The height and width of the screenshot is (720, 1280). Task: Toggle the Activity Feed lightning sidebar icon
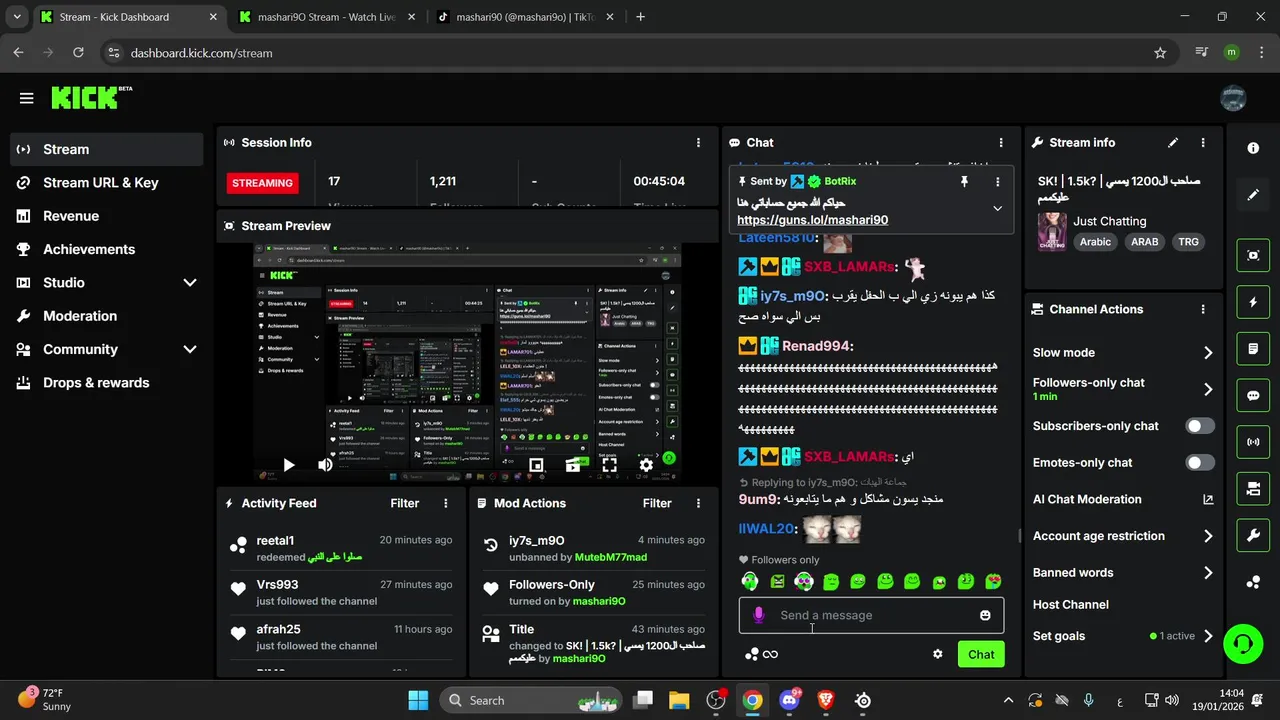pos(1253,302)
